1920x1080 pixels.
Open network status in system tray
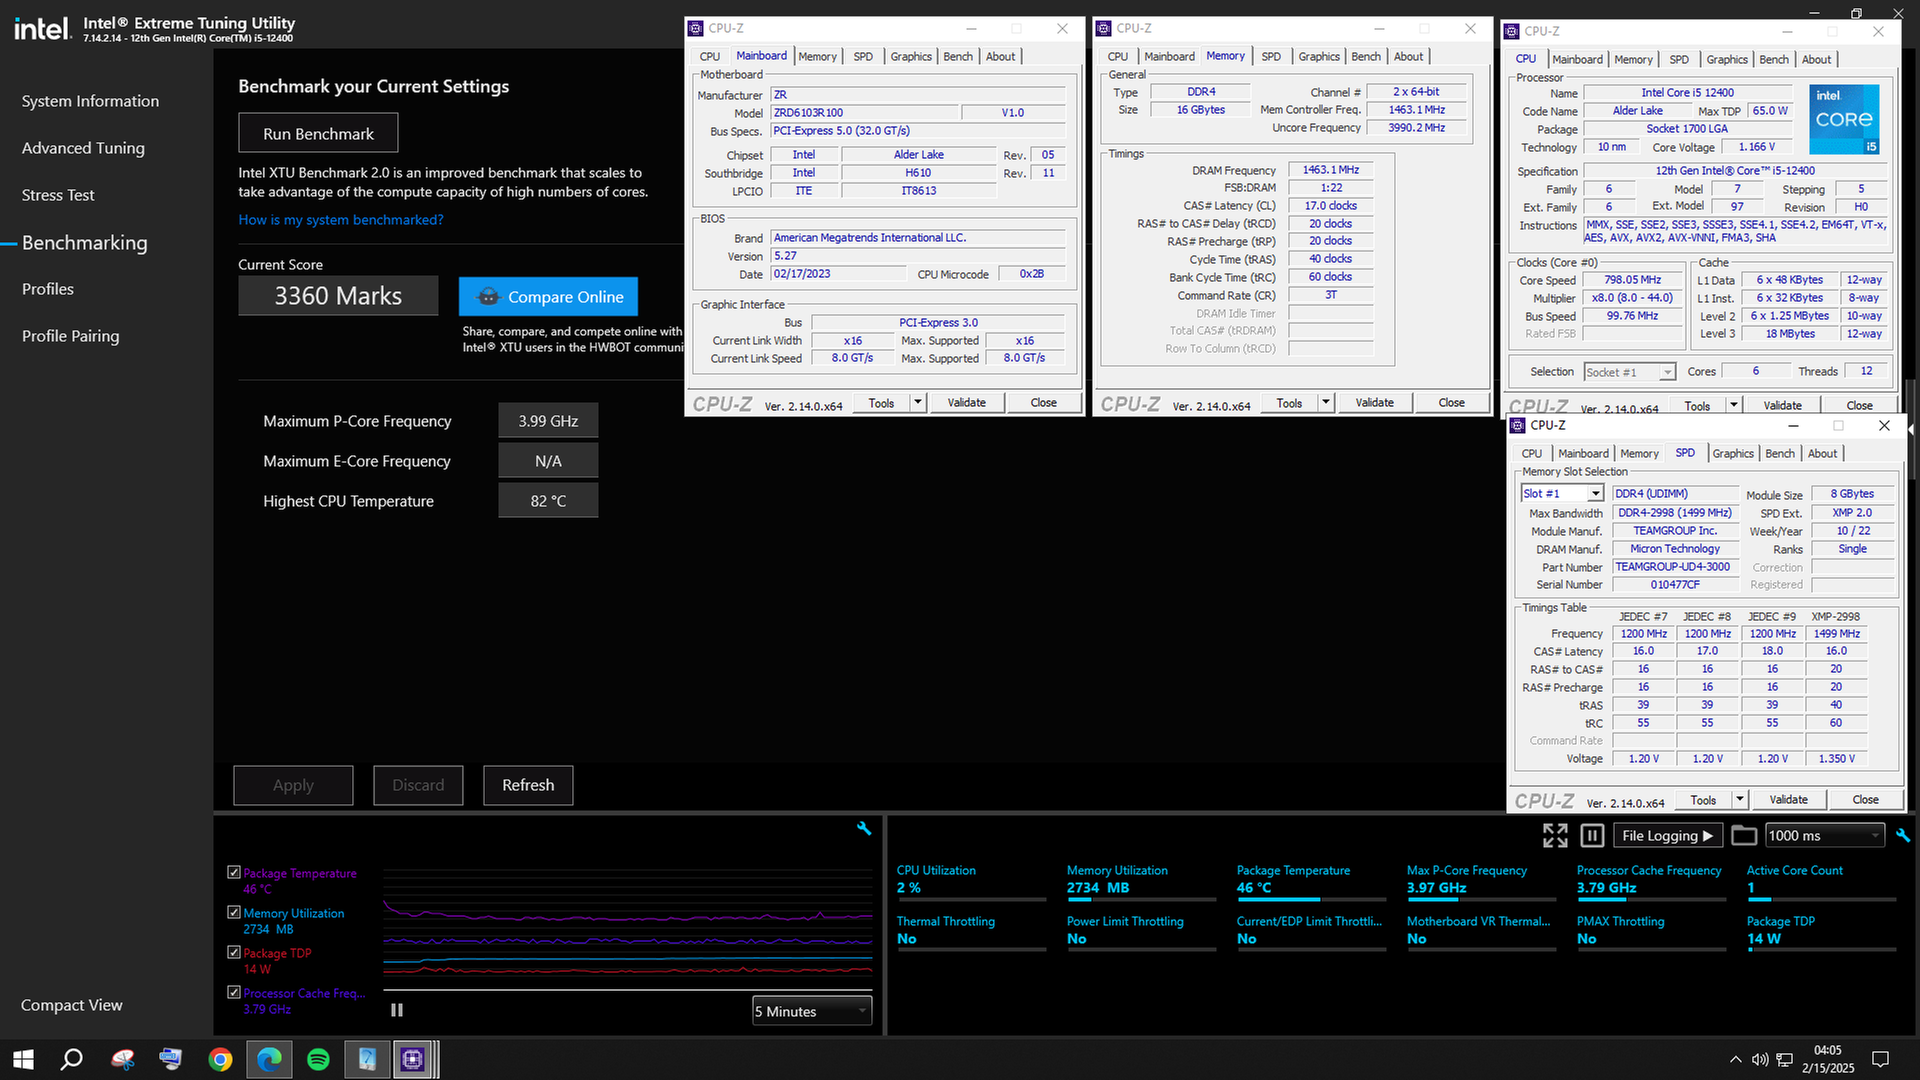[1785, 1059]
